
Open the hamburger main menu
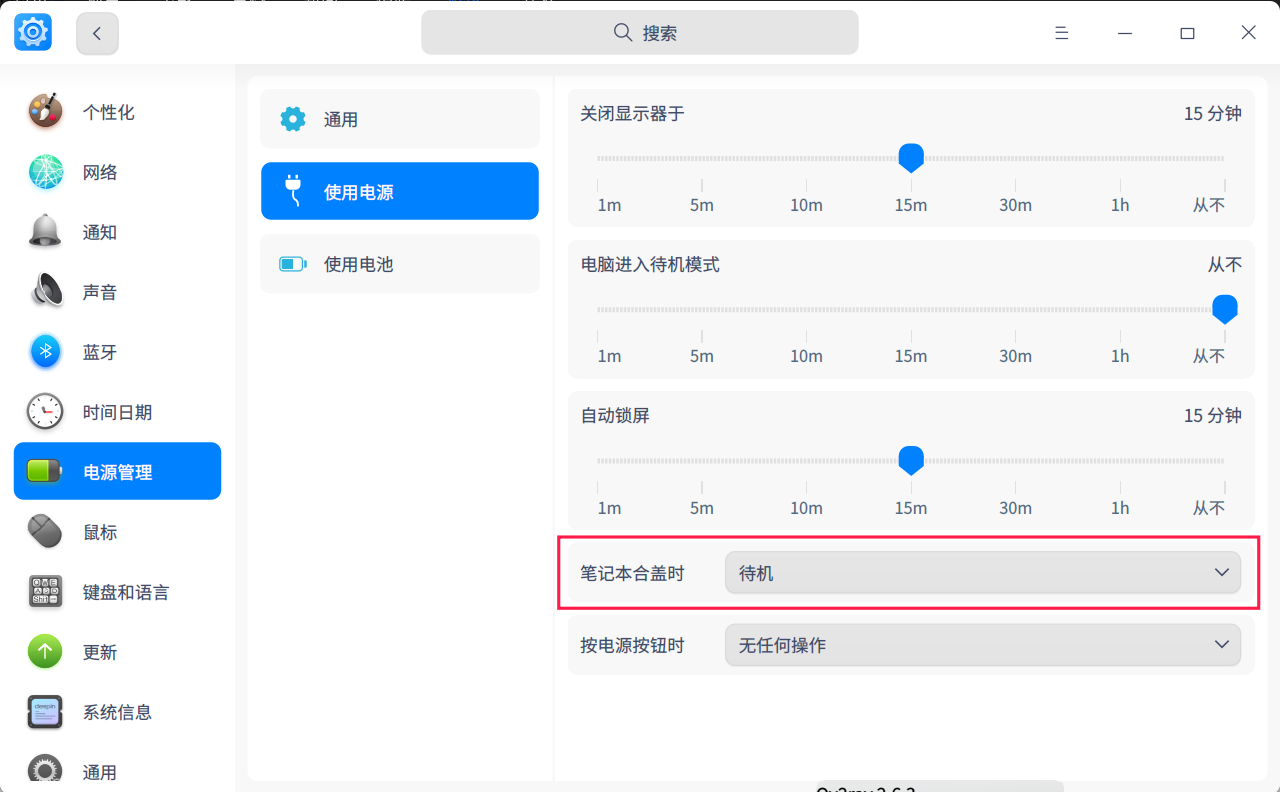coord(1062,33)
